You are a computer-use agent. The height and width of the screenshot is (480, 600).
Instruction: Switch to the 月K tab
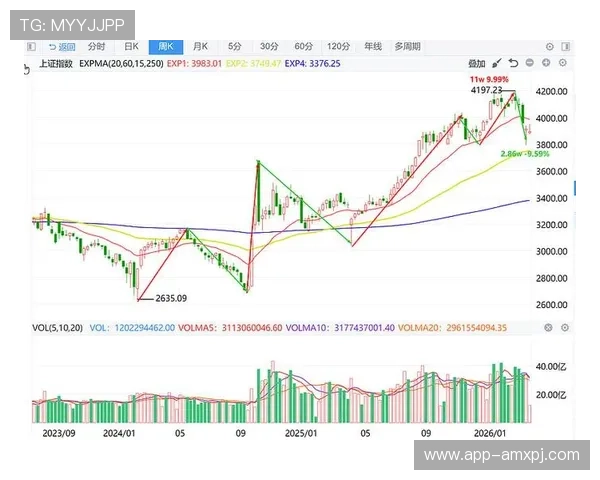pos(200,47)
